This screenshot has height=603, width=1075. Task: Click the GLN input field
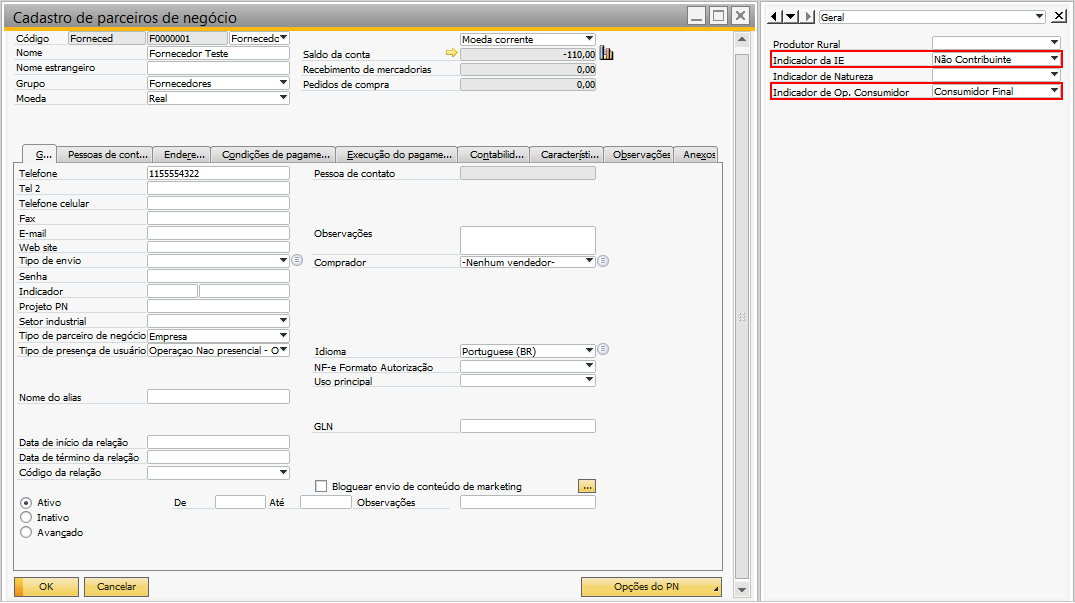tap(527, 426)
